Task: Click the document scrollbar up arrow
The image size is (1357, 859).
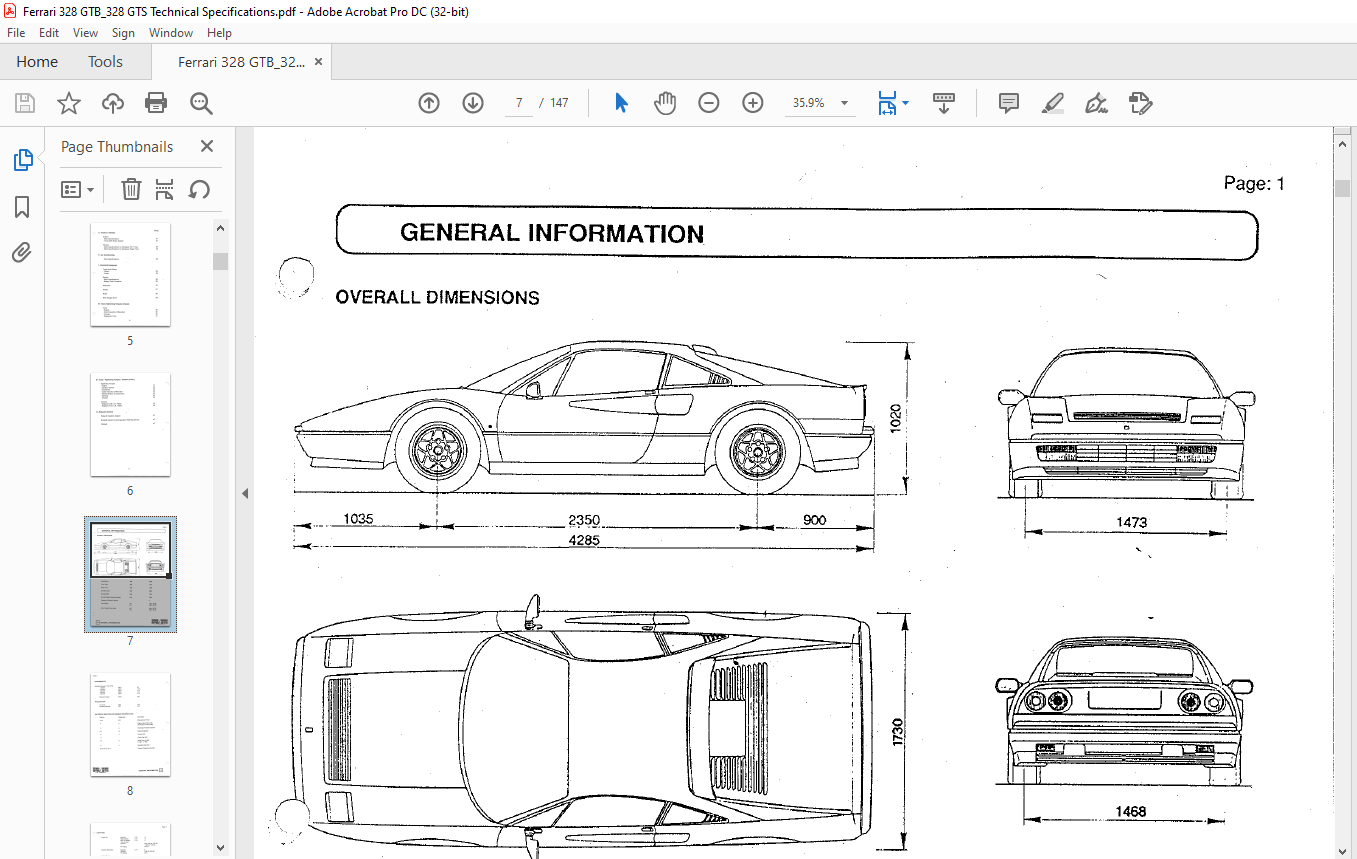Action: click(1343, 145)
